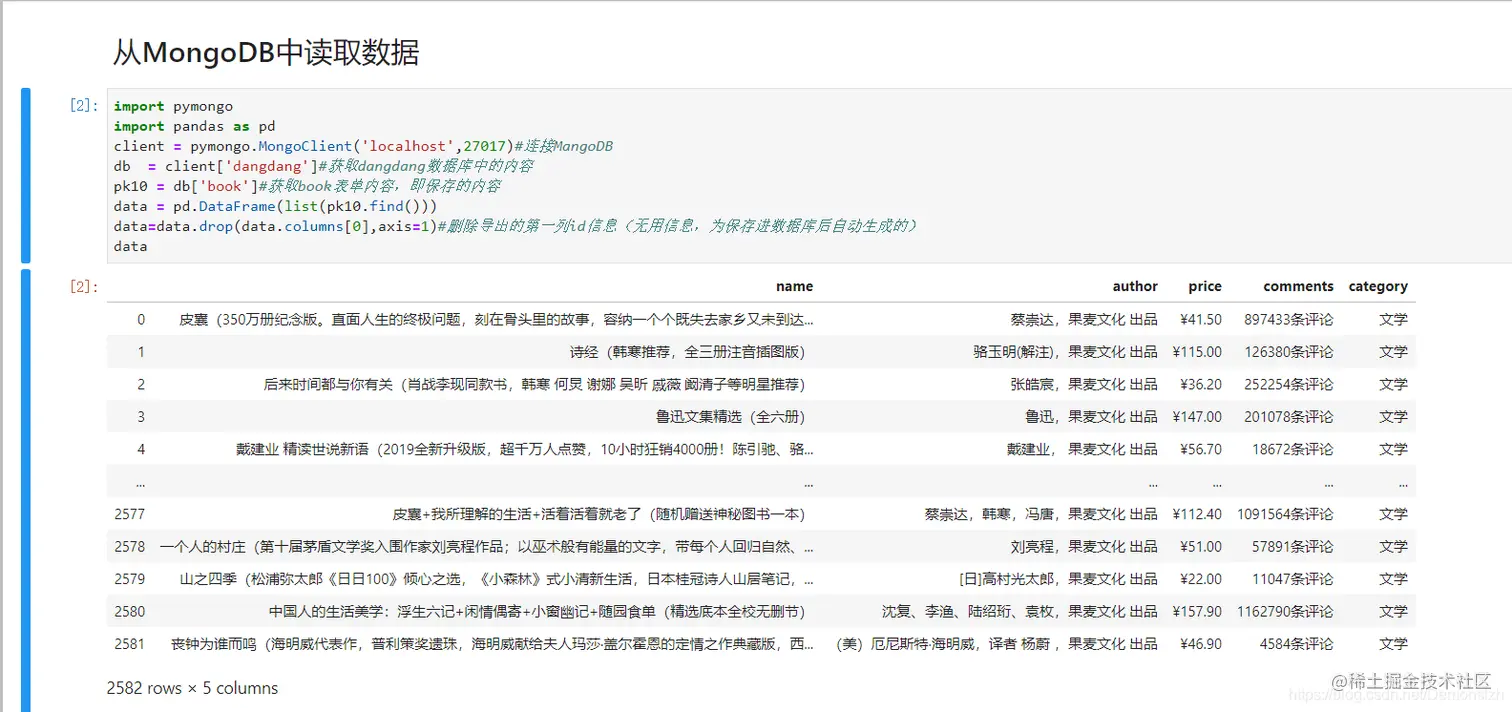1512x712 pixels.
Task: Click the 'price' column header
Action: (1205, 286)
